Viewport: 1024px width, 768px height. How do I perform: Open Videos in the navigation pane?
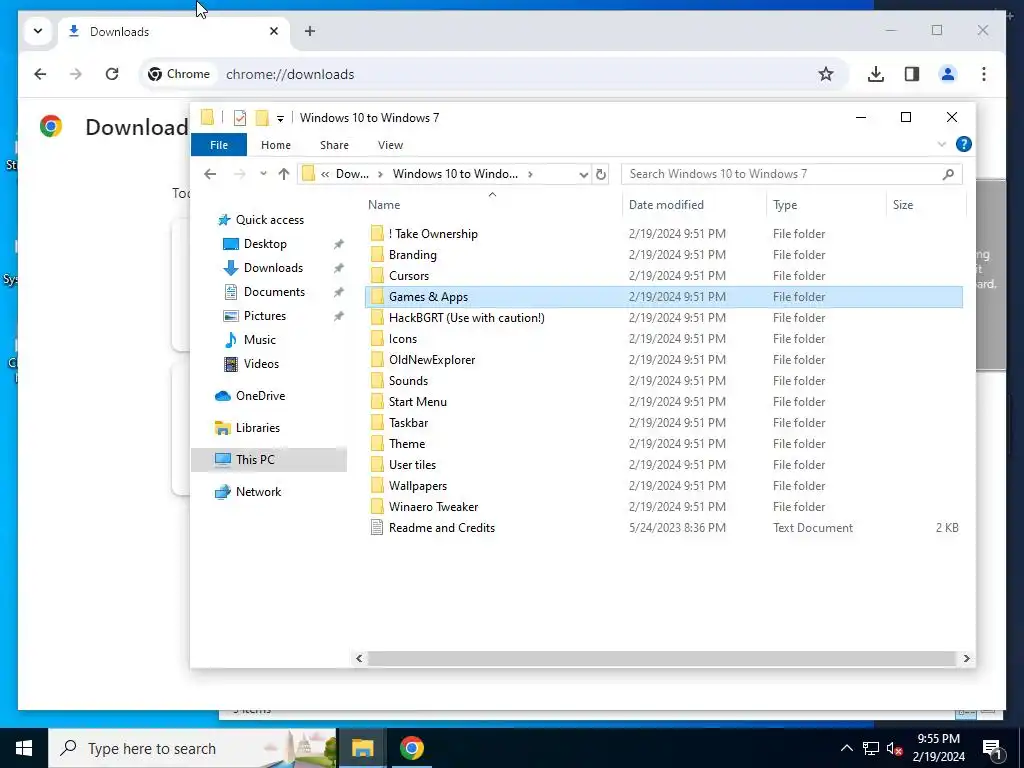click(261, 364)
